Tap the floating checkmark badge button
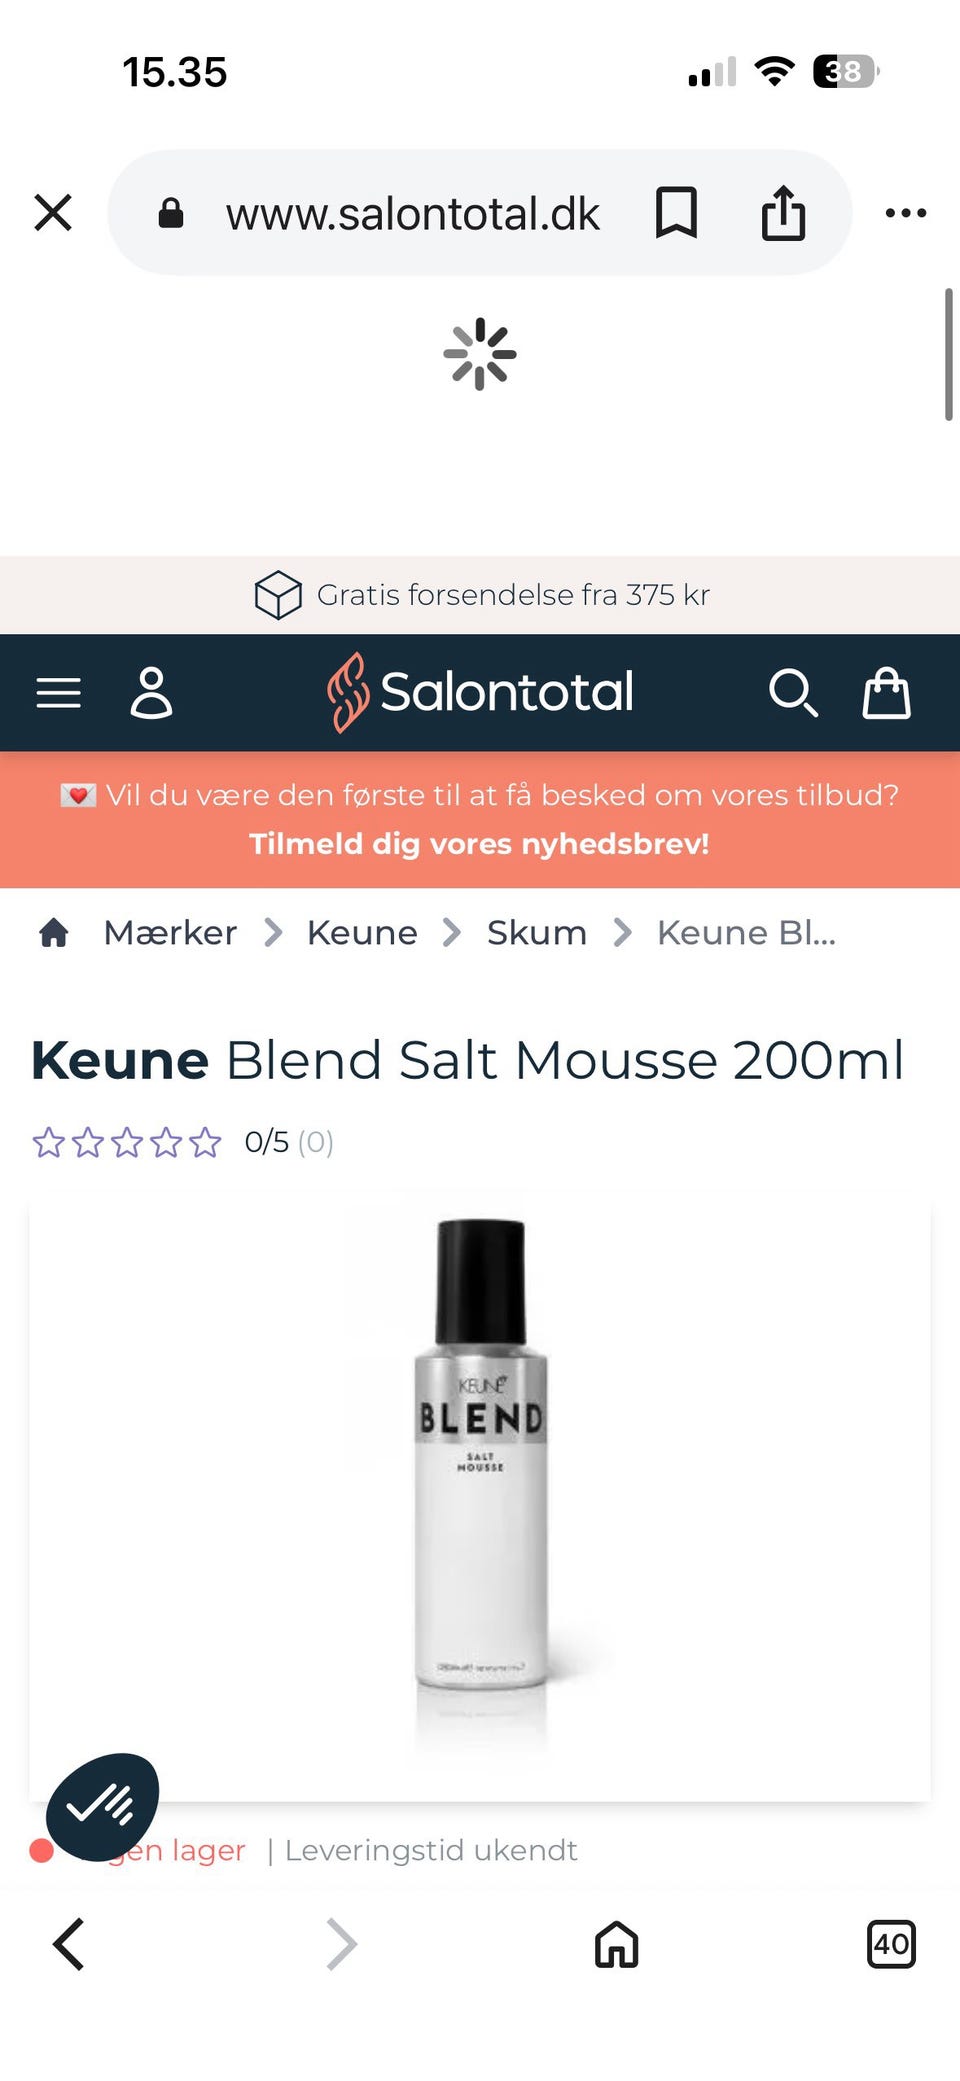Image resolution: width=960 pixels, height=2081 pixels. point(102,1806)
